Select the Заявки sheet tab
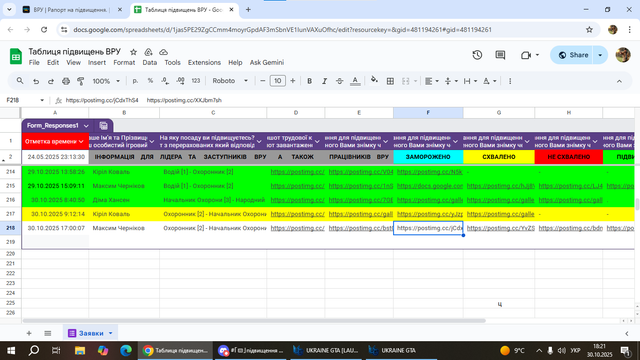 [91, 333]
